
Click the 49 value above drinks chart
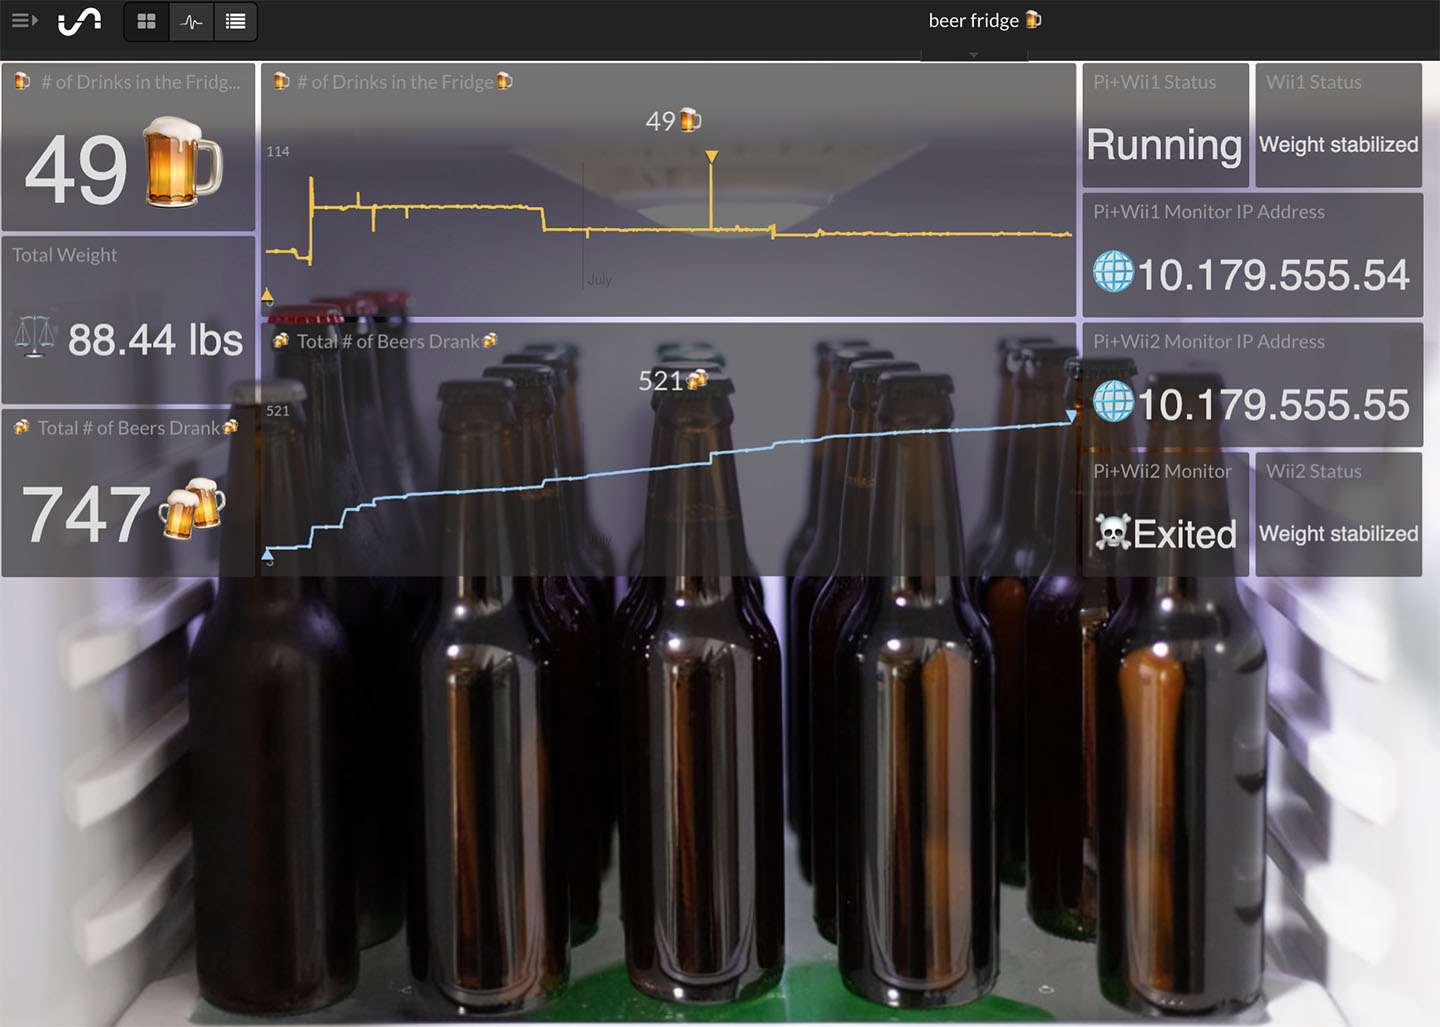pos(660,121)
